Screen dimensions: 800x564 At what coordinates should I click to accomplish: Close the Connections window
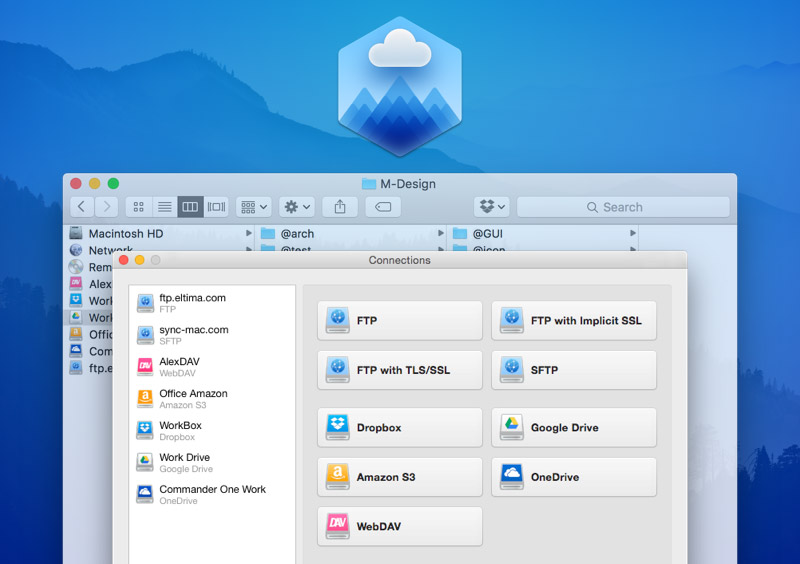123,260
